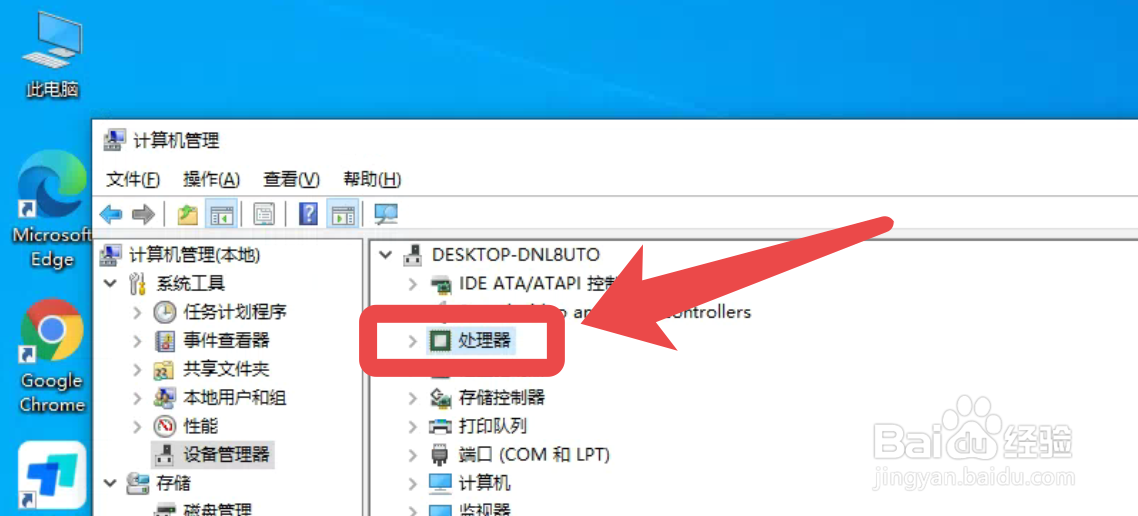Toggle the Show/Hide Console Tree icon
The width and height of the screenshot is (1138, 516).
click(220, 213)
